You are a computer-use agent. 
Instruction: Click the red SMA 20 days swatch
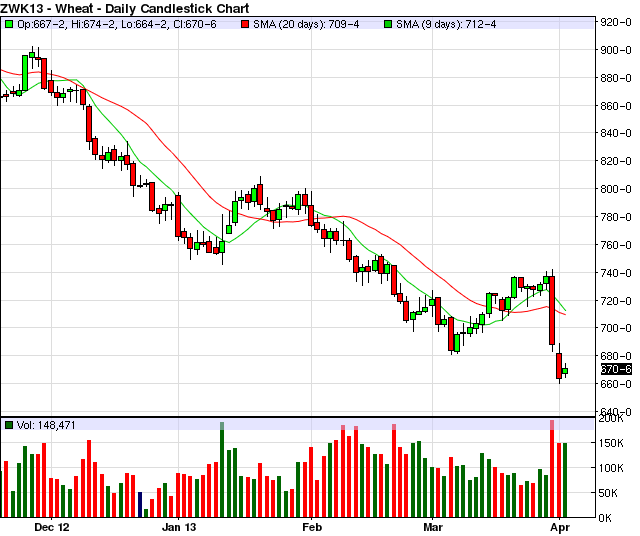(244, 24)
